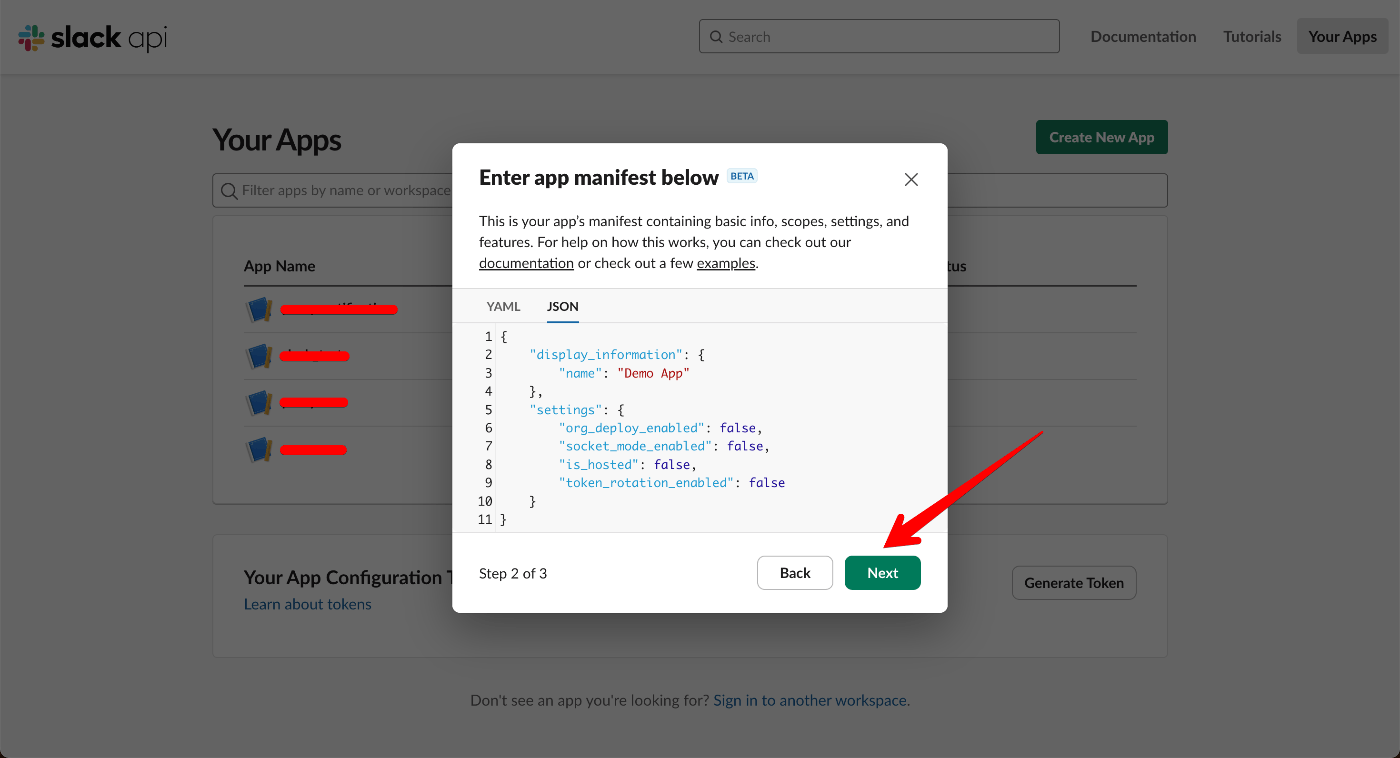This screenshot has width=1400, height=758.
Task: Click the Generate Token button
Action: [x=1074, y=583]
